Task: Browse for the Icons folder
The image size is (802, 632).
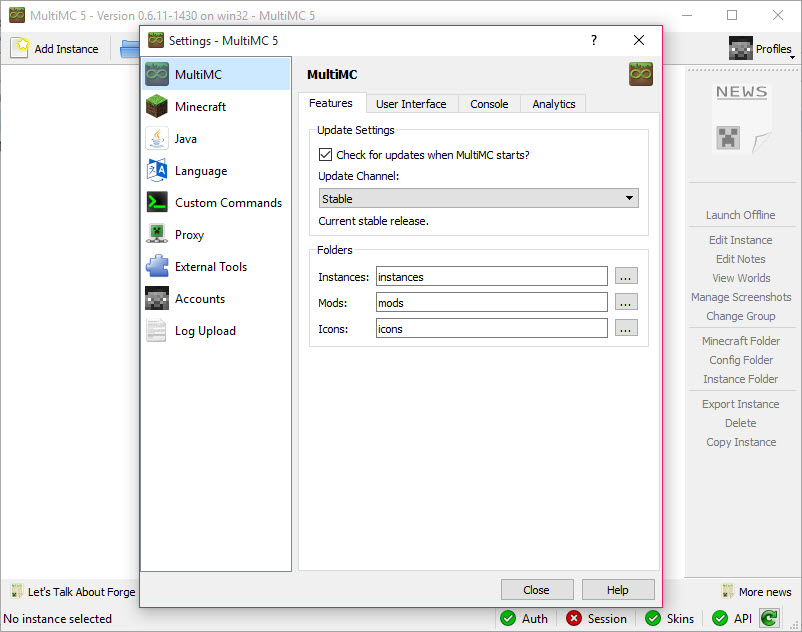Action: point(626,328)
